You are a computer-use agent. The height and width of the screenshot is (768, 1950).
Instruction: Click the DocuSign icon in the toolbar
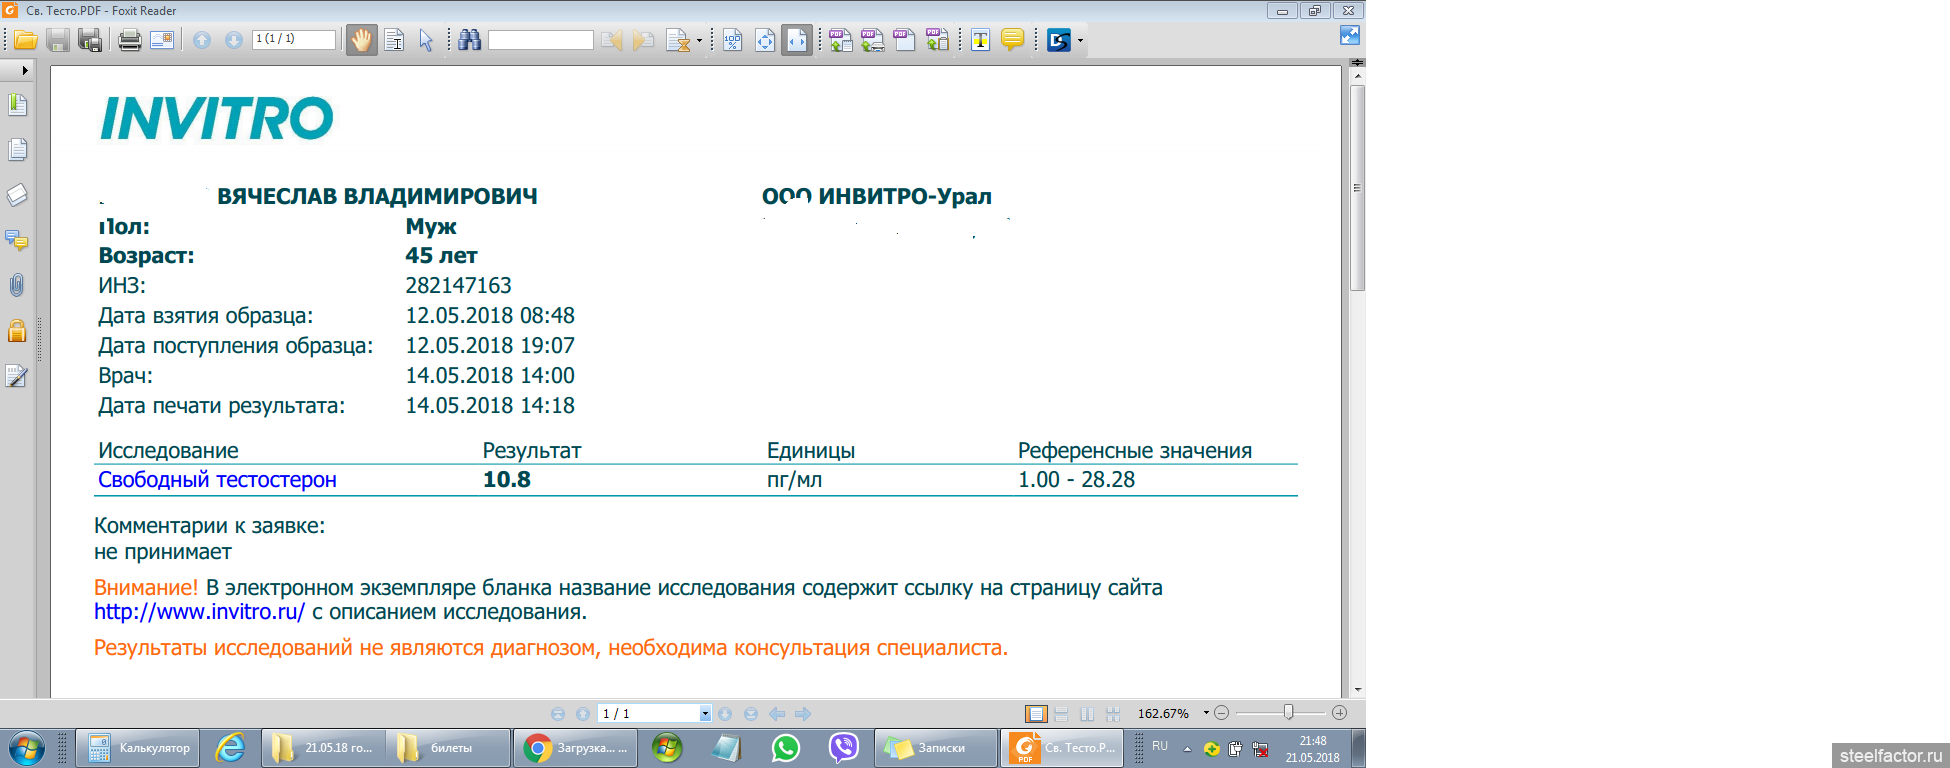(1058, 40)
